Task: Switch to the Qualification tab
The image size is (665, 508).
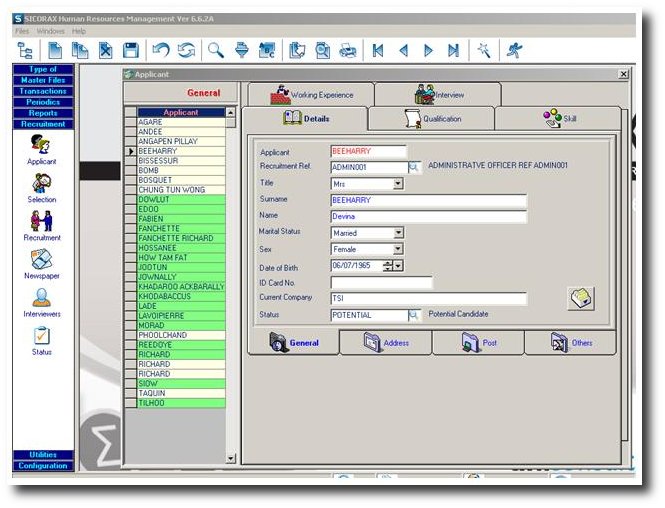Action: coord(431,119)
